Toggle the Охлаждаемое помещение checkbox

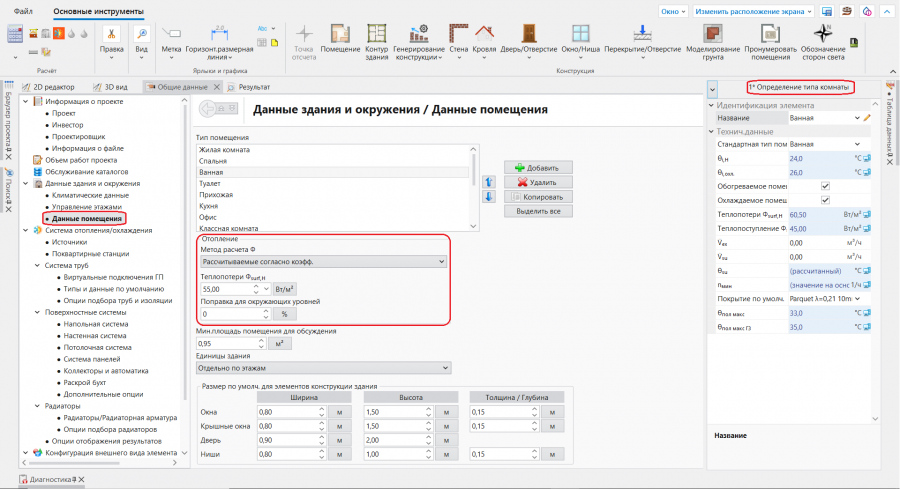point(825,200)
